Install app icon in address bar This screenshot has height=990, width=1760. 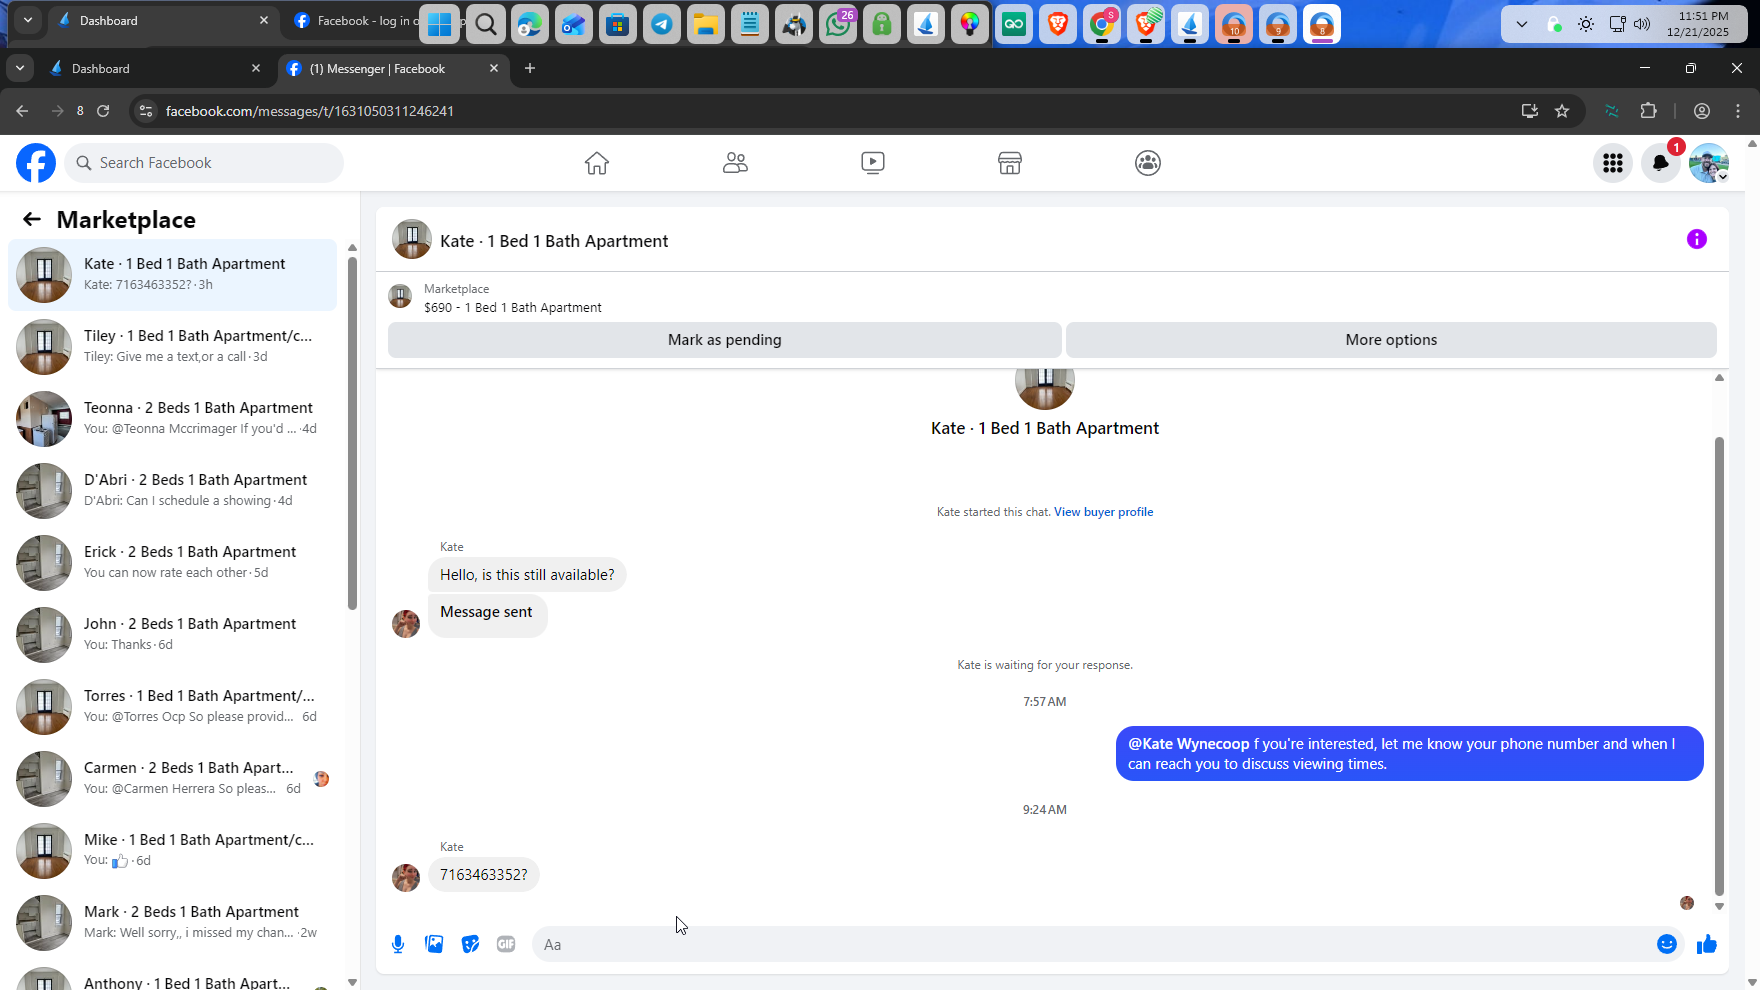pyautogui.click(x=1529, y=111)
